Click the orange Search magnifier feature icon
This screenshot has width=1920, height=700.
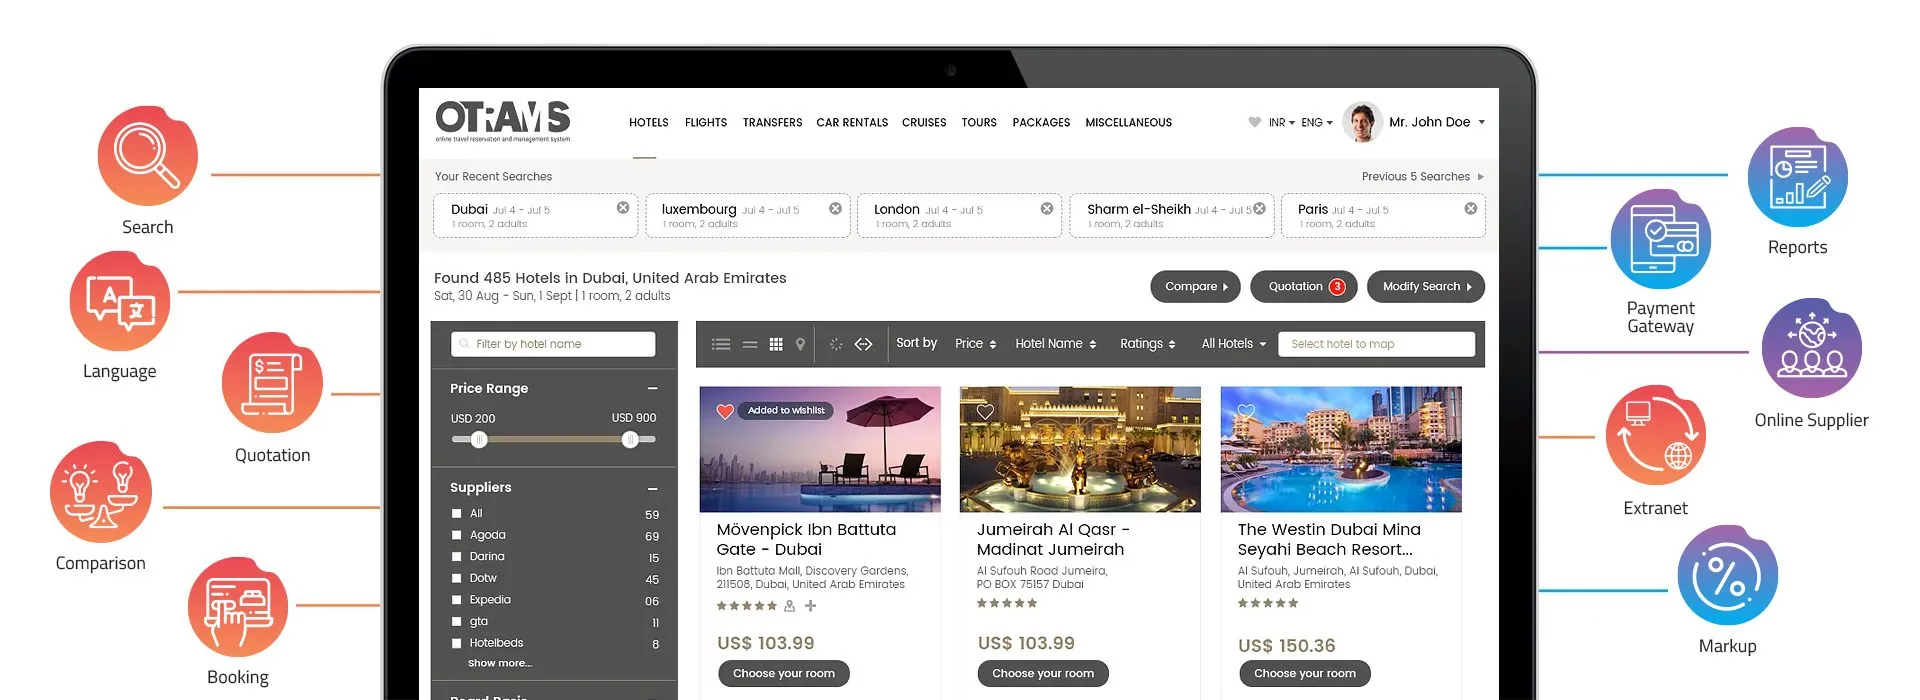148,157
